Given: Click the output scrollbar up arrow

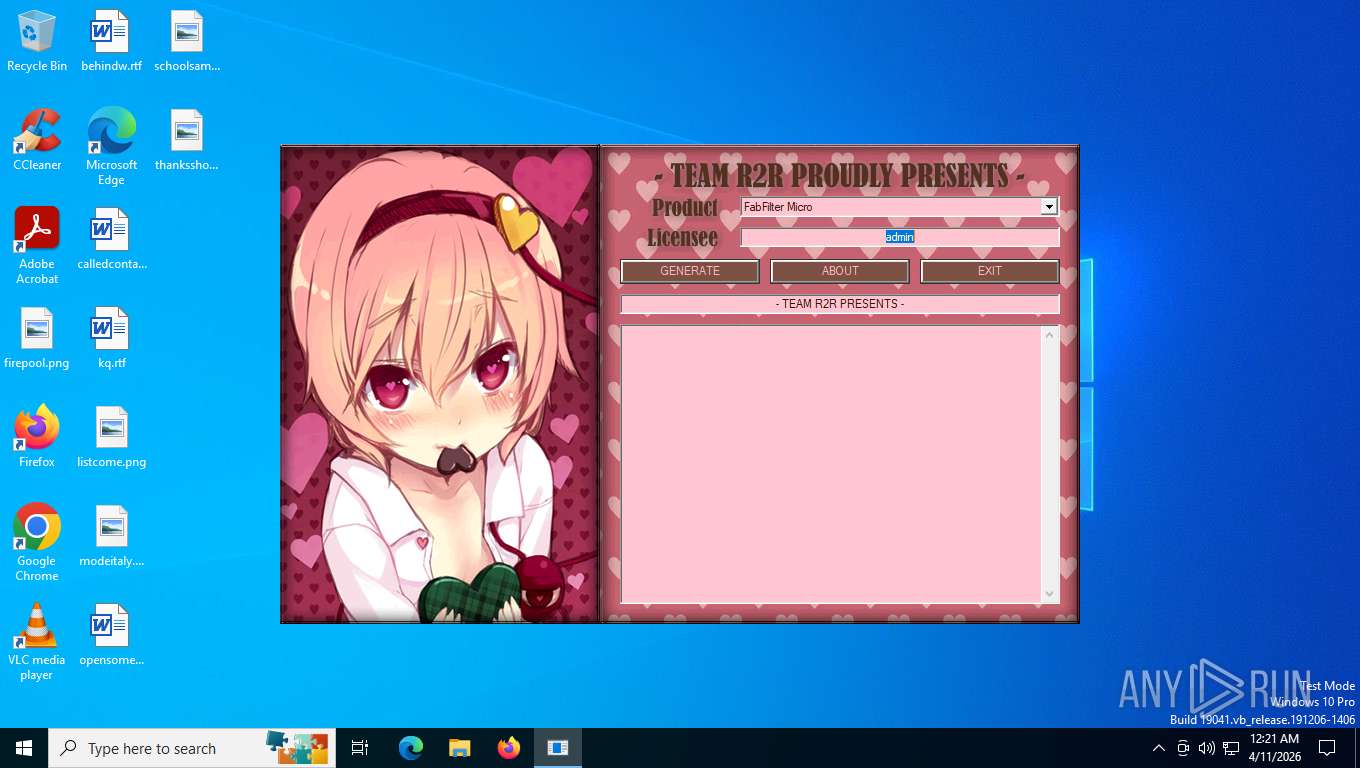Looking at the screenshot, I should [1049, 335].
